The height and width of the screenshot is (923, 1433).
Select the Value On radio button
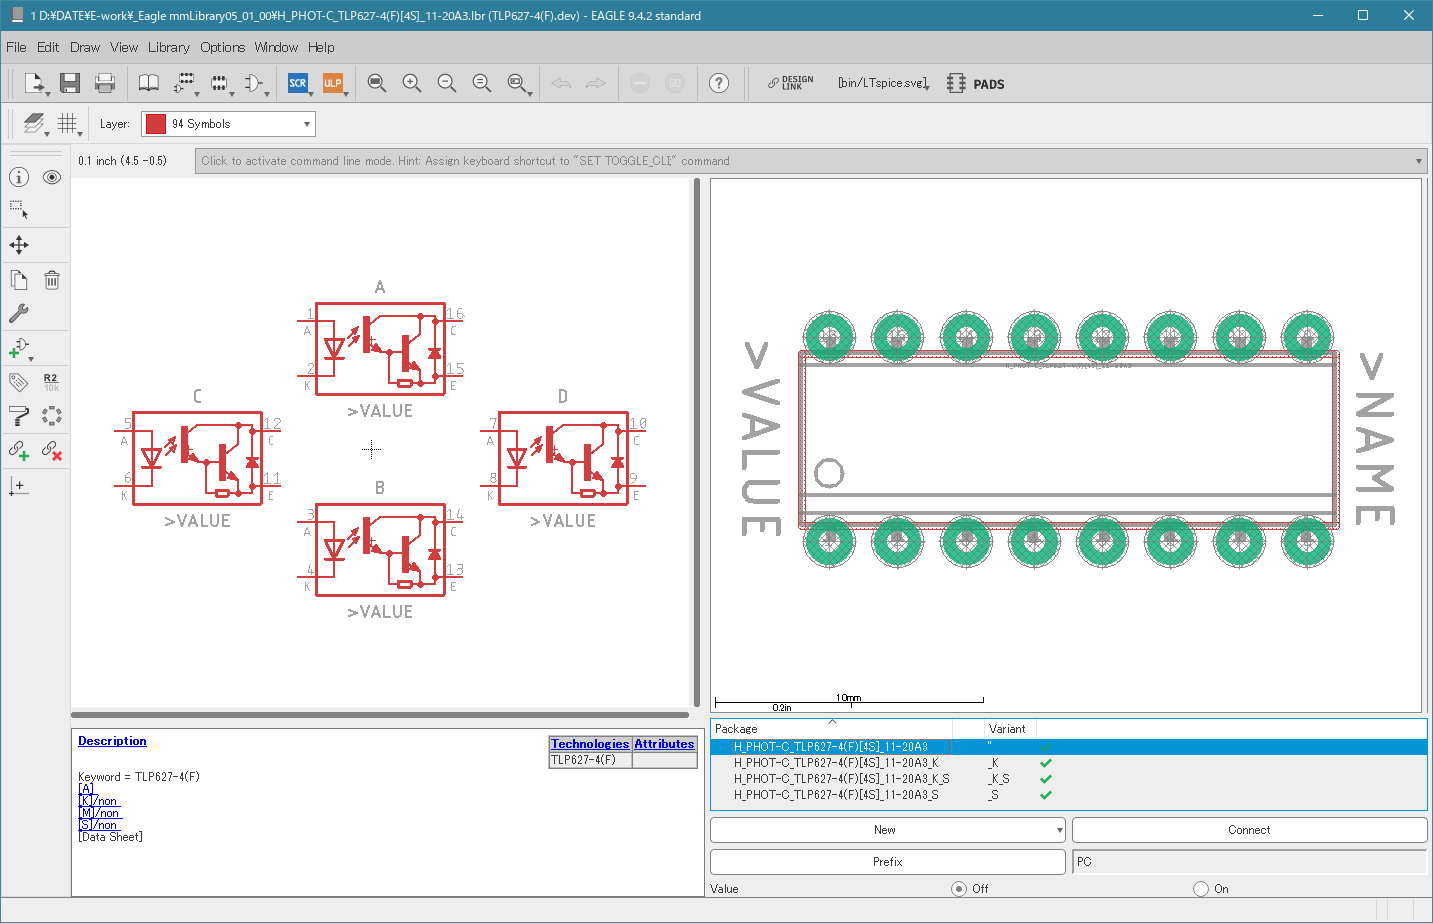coord(1201,888)
